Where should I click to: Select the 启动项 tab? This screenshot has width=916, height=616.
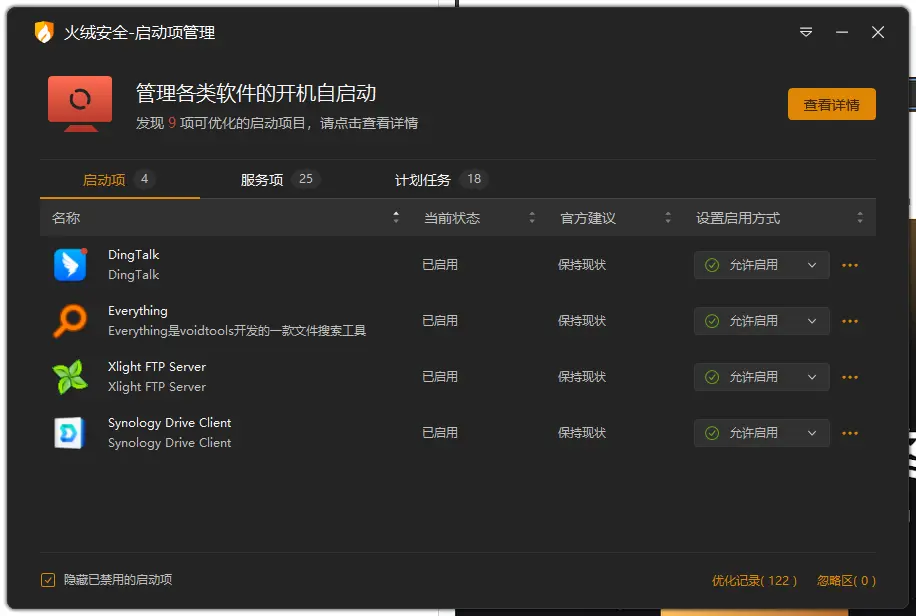[x=119, y=179]
